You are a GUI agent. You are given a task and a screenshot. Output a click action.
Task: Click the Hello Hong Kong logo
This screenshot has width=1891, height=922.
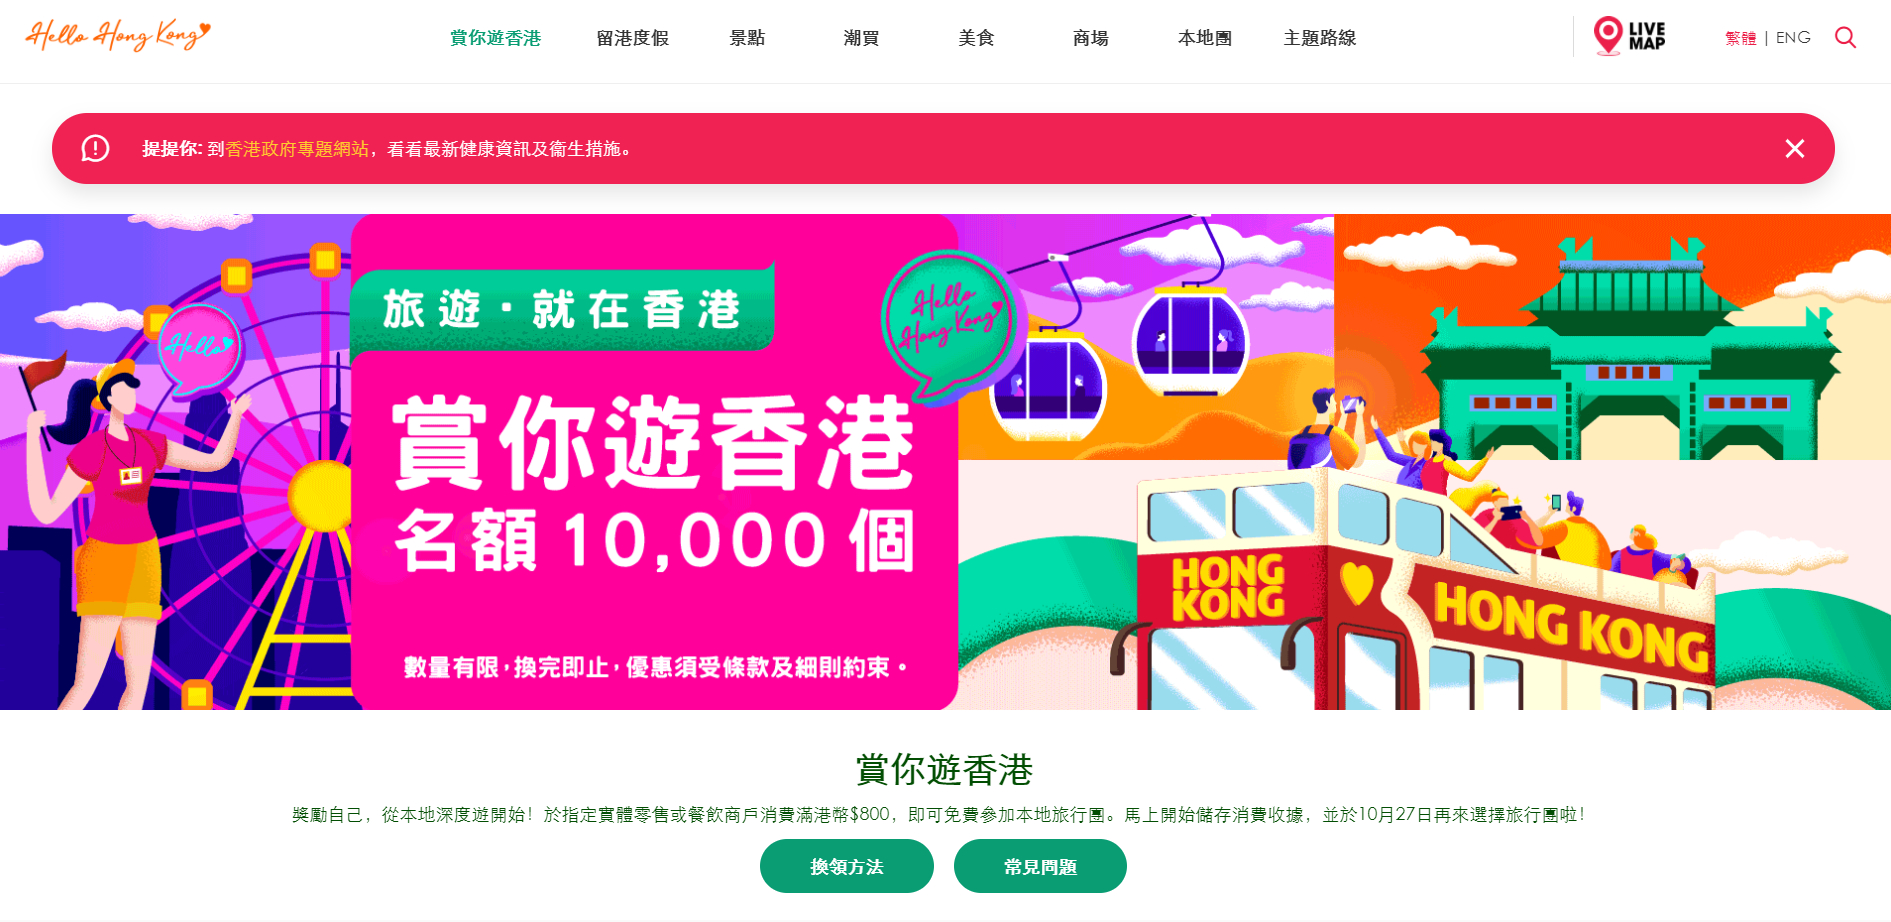pyautogui.click(x=118, y=35)
